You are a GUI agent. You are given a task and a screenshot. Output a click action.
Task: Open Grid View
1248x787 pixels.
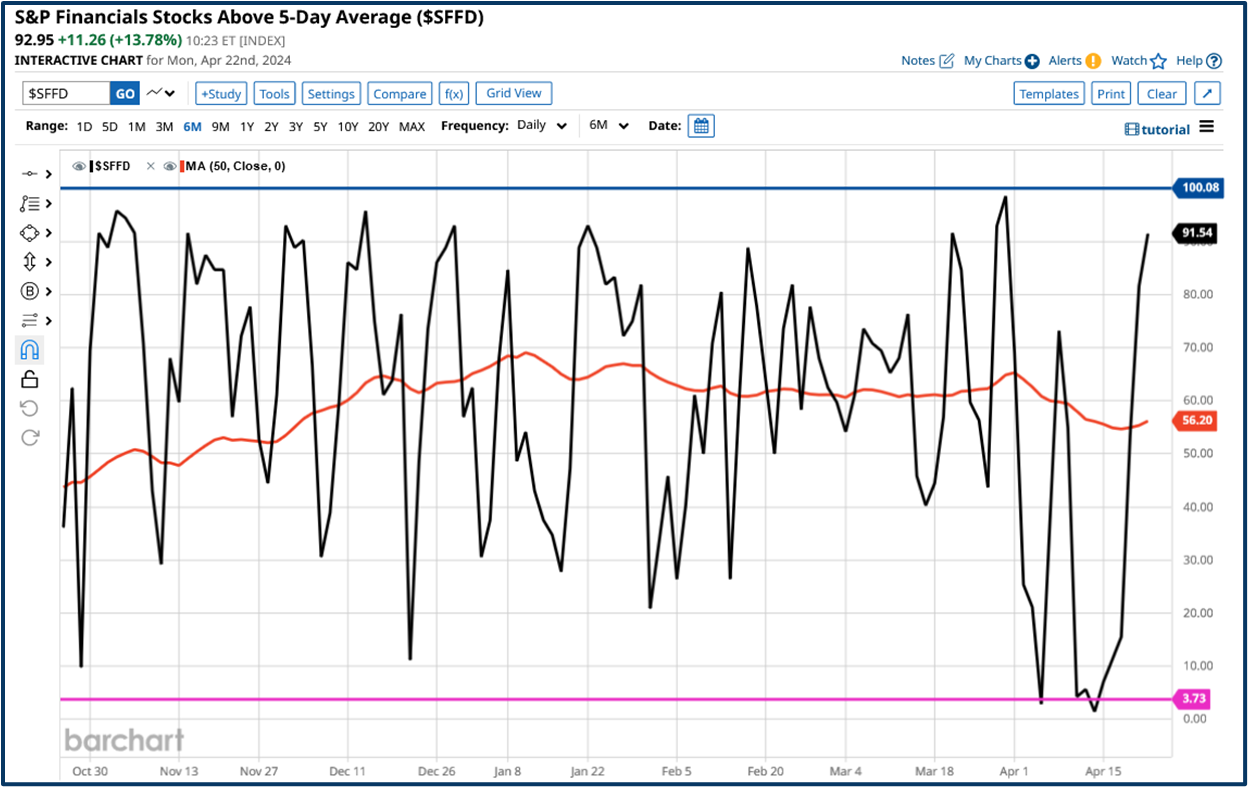coord(513,93)
